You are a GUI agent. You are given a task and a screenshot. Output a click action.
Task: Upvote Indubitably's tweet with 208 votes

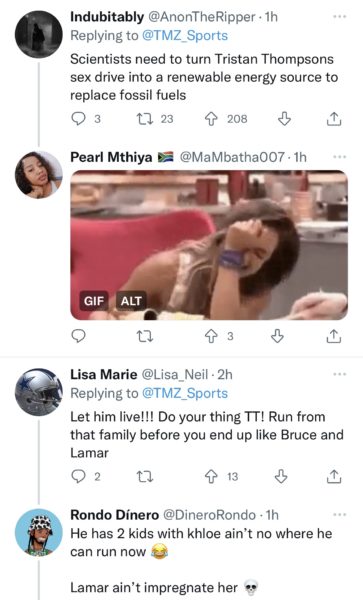pyautogui.click(x=211, y=119)
